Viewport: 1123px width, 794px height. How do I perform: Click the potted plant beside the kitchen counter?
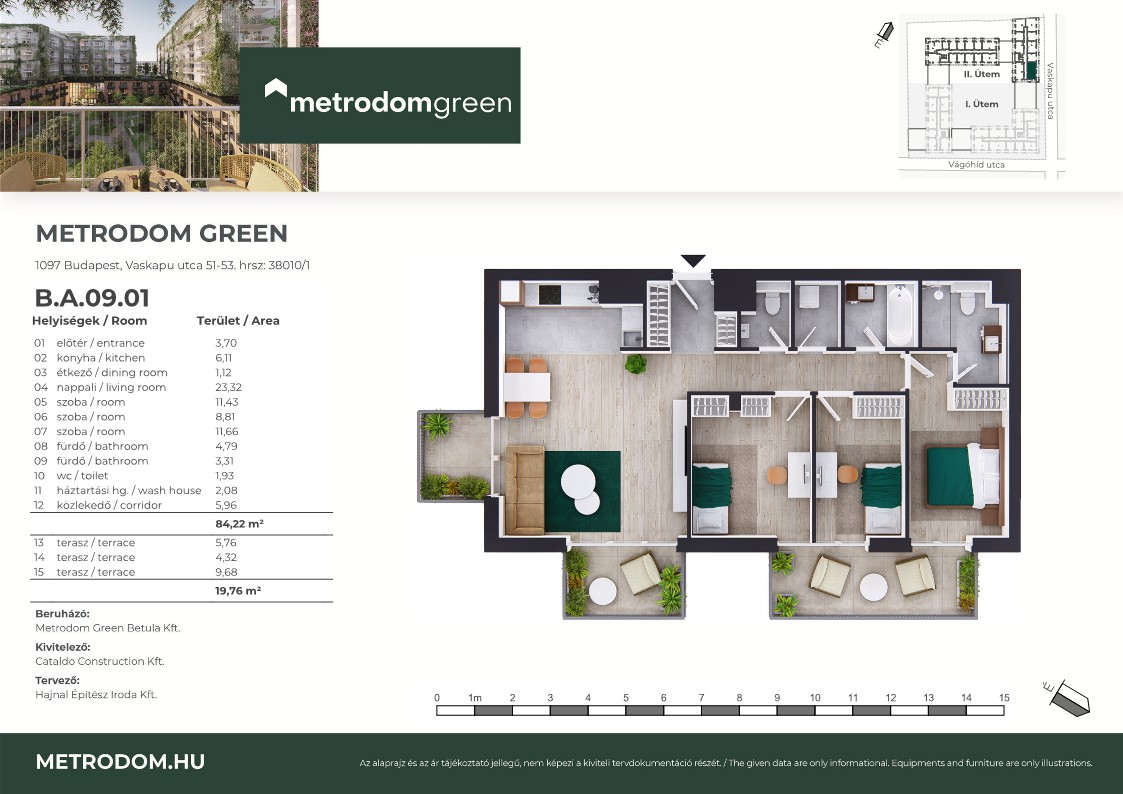pyautogui.click(x=635, y=364)
